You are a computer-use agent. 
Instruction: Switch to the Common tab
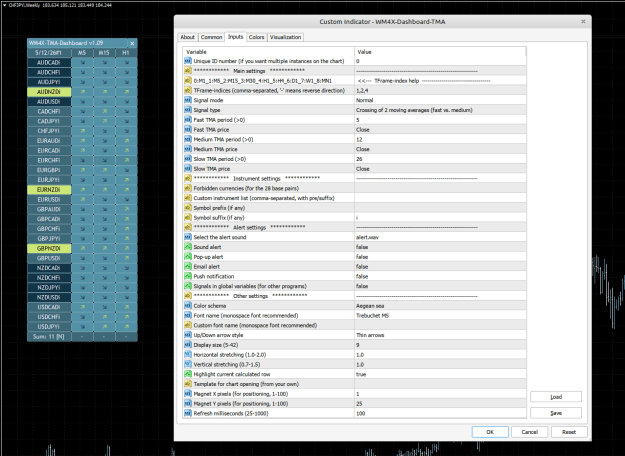click(x=211, y=37)
